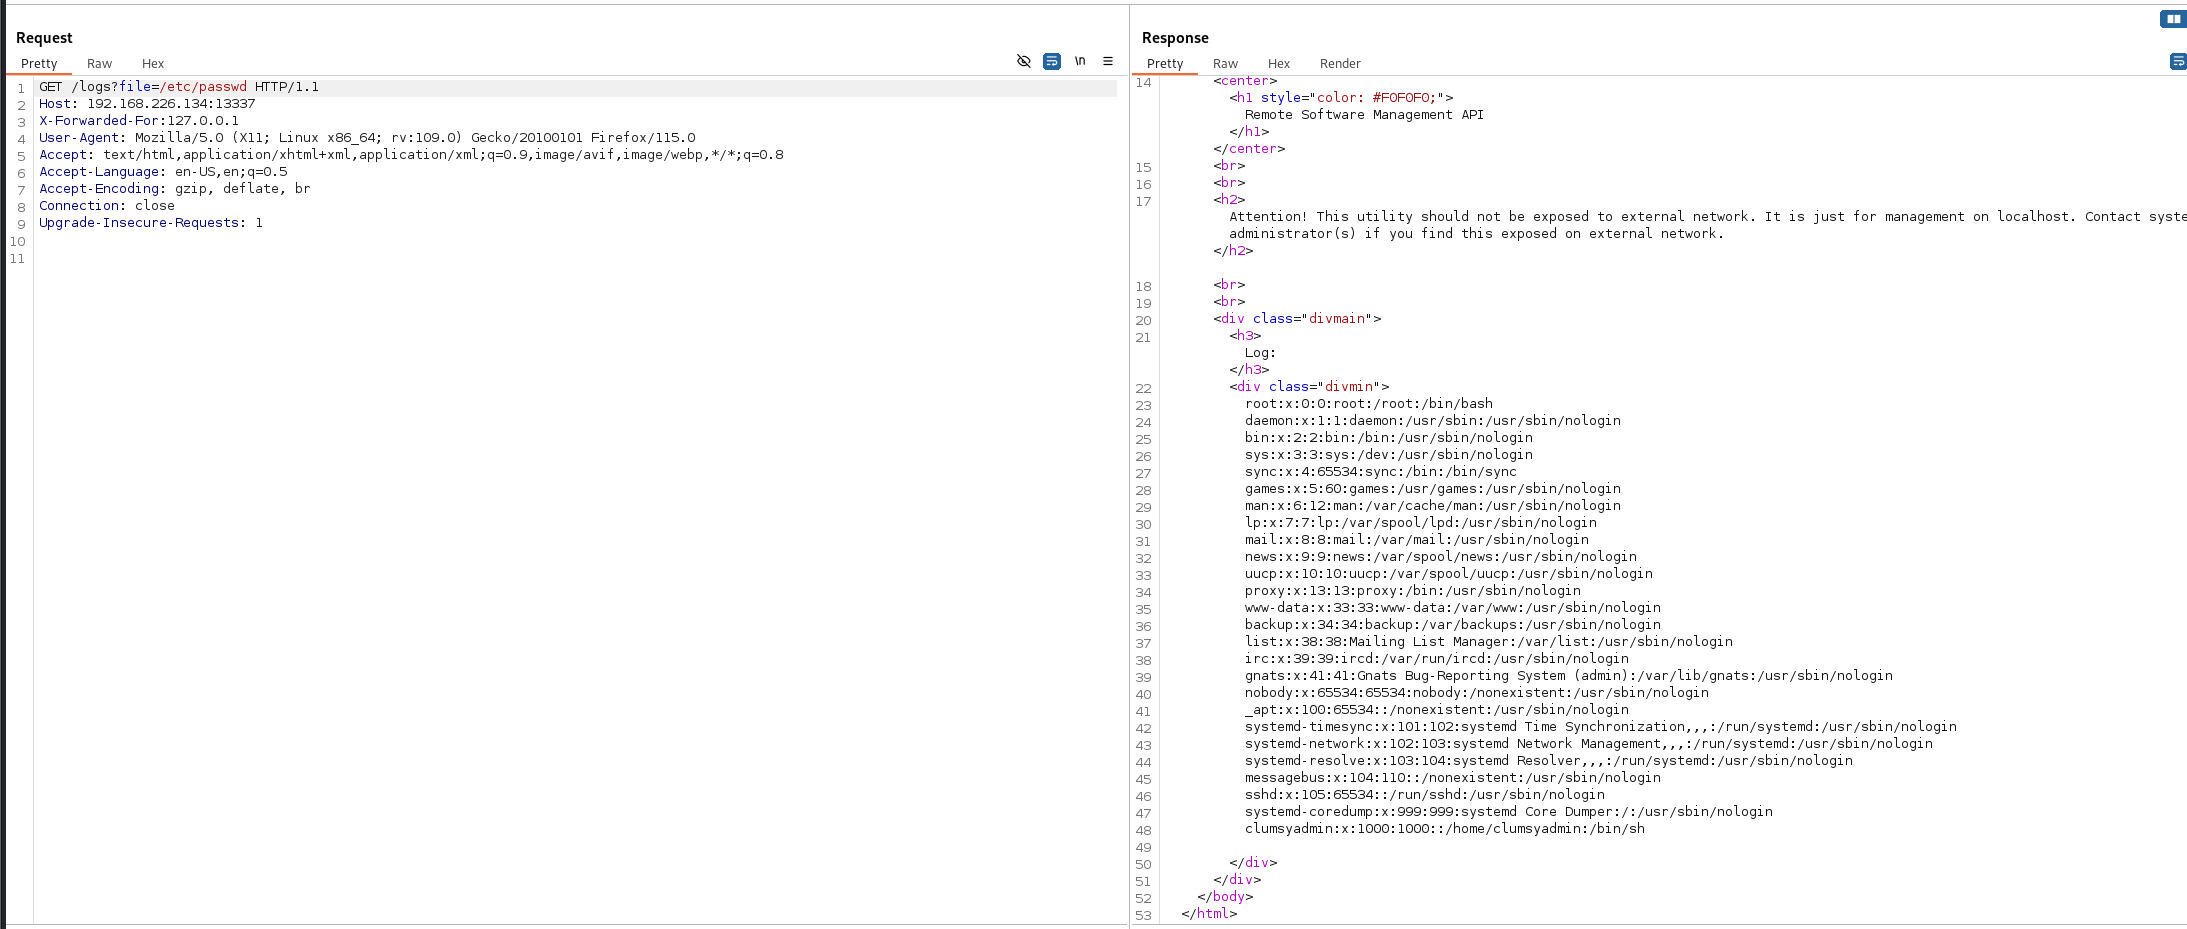Click the news:x:9:9 passwd entry
The height and width of the screenshot is (929, 2187).
[1441, 557]
